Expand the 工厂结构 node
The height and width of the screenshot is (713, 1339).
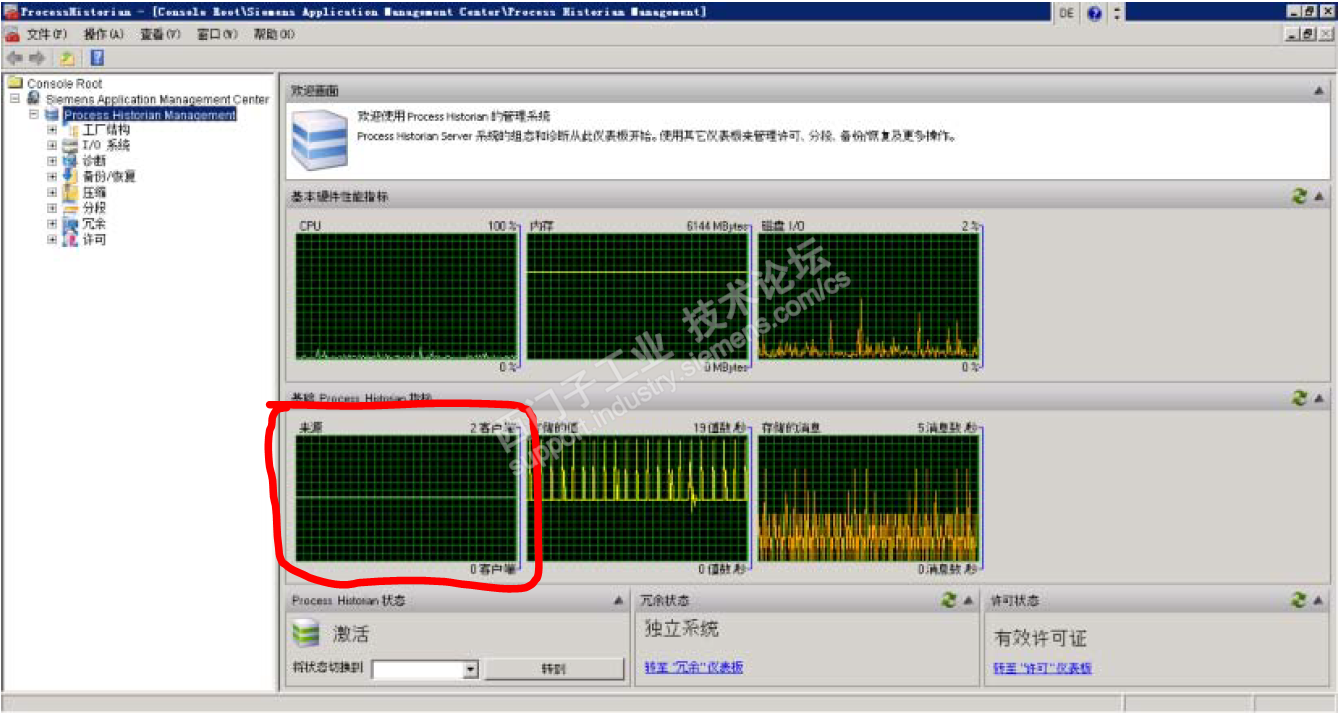(51, 130)
